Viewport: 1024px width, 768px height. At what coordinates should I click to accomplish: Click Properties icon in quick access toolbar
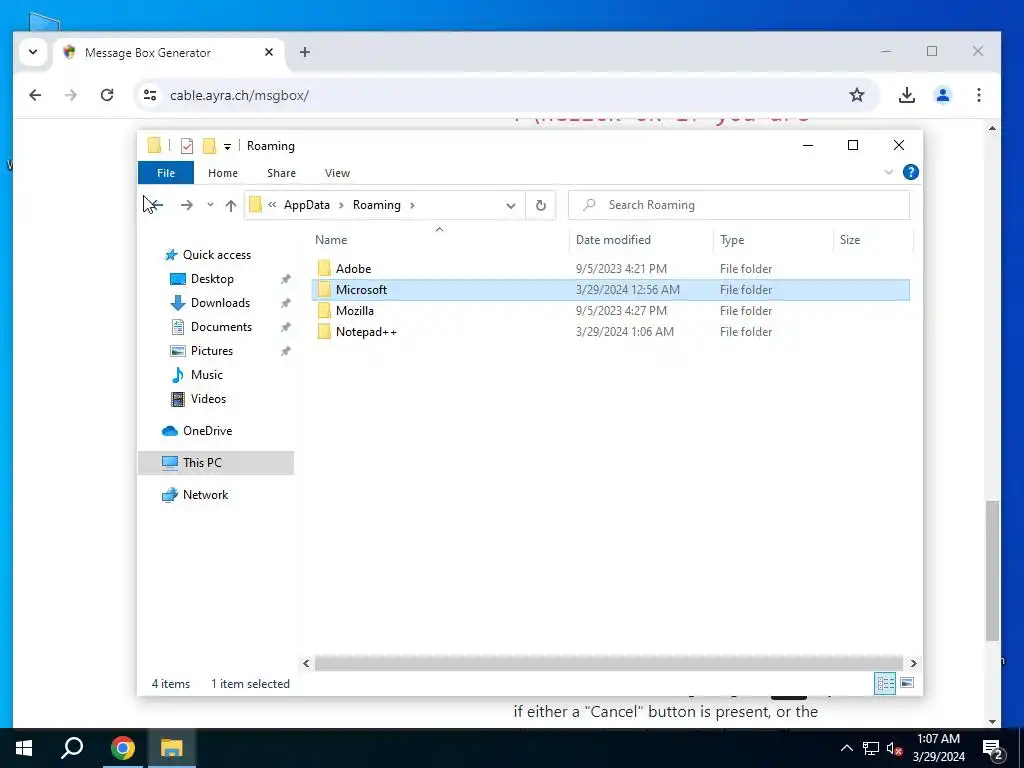coord(187,146)
